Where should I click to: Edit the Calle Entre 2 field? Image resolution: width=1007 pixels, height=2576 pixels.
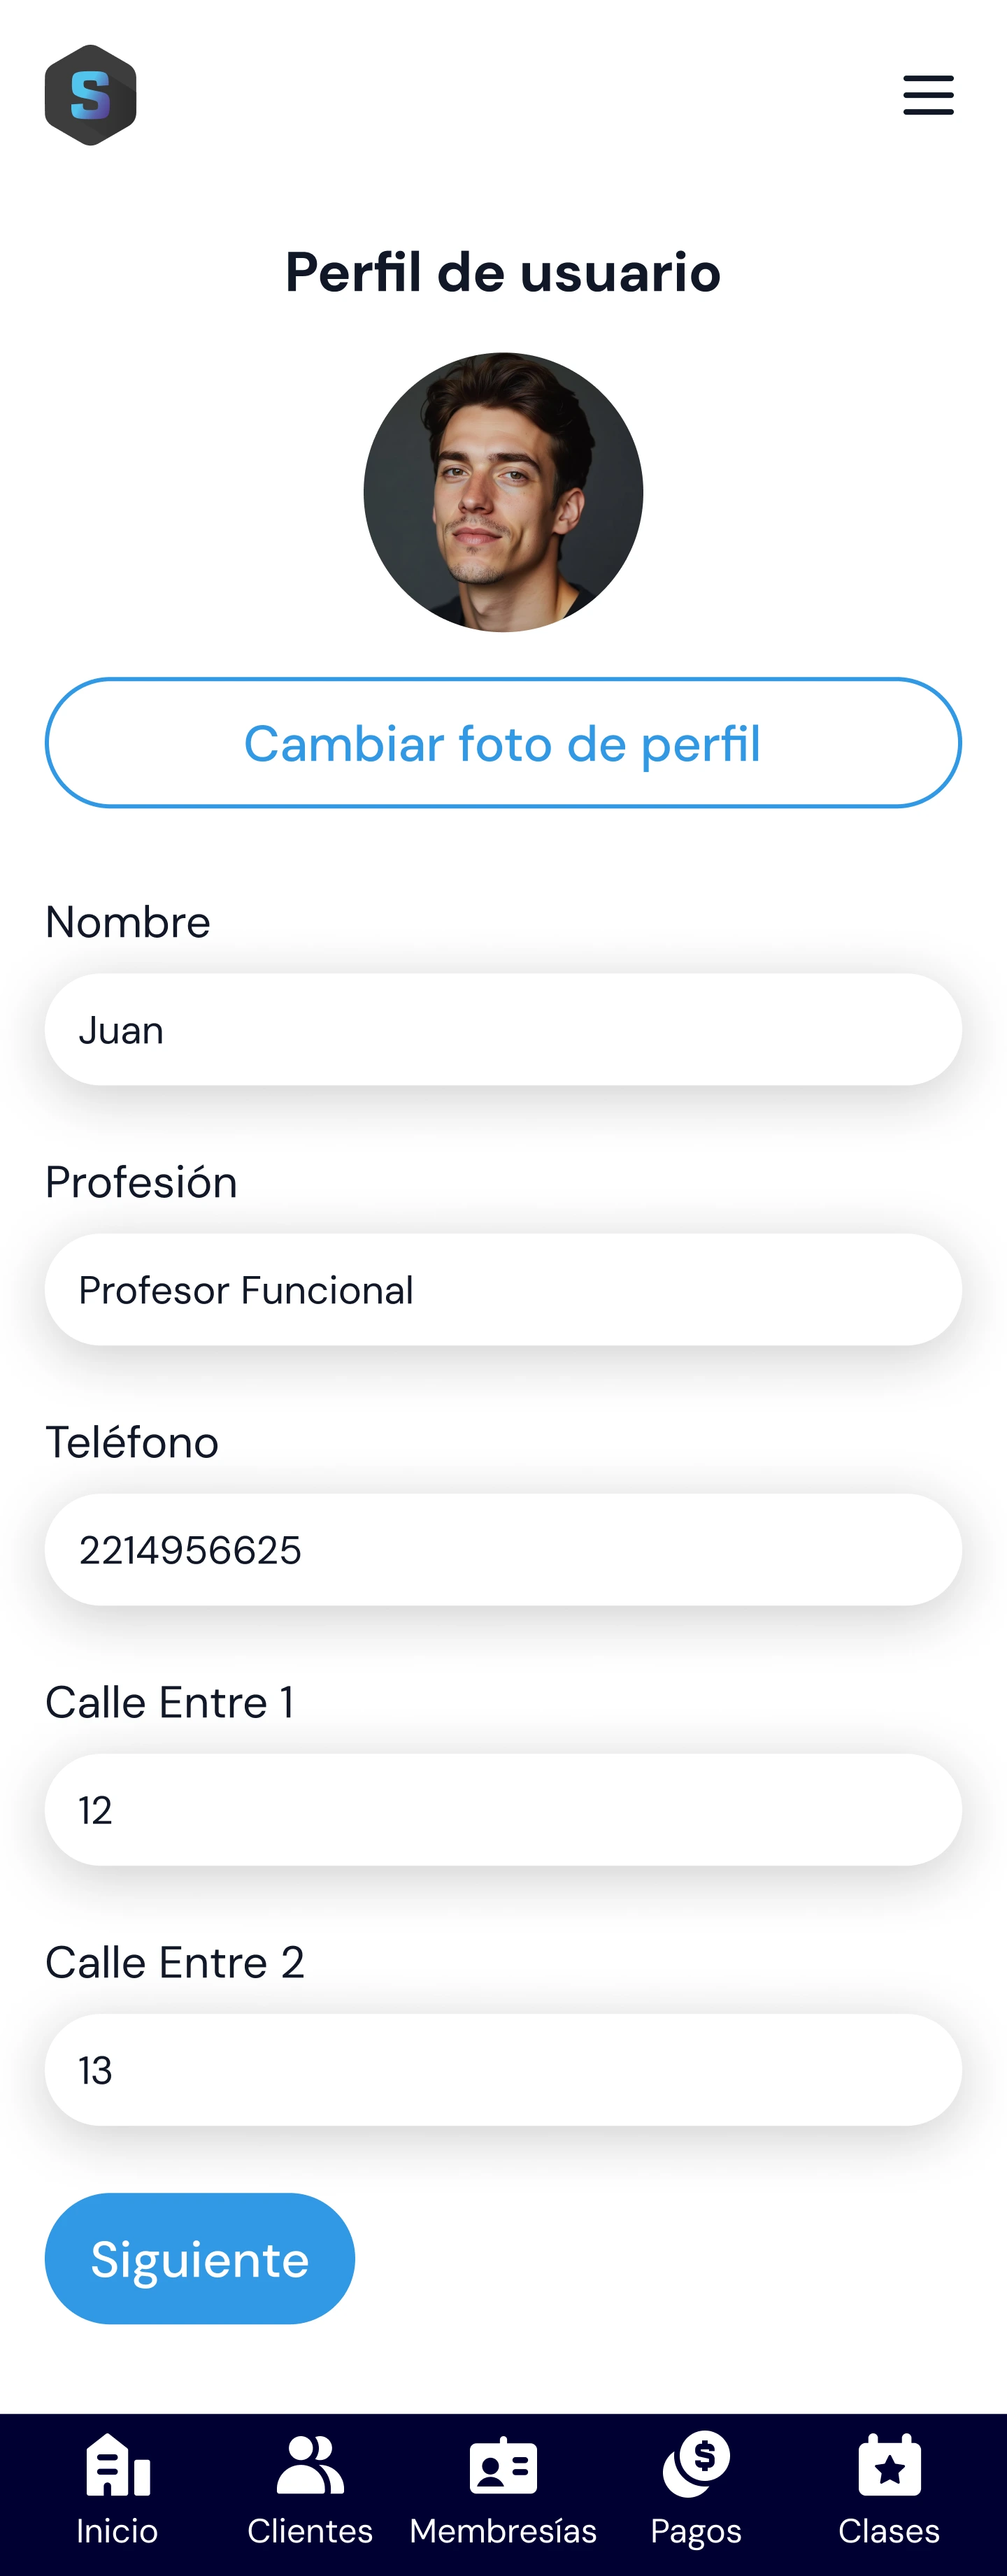503,2070
